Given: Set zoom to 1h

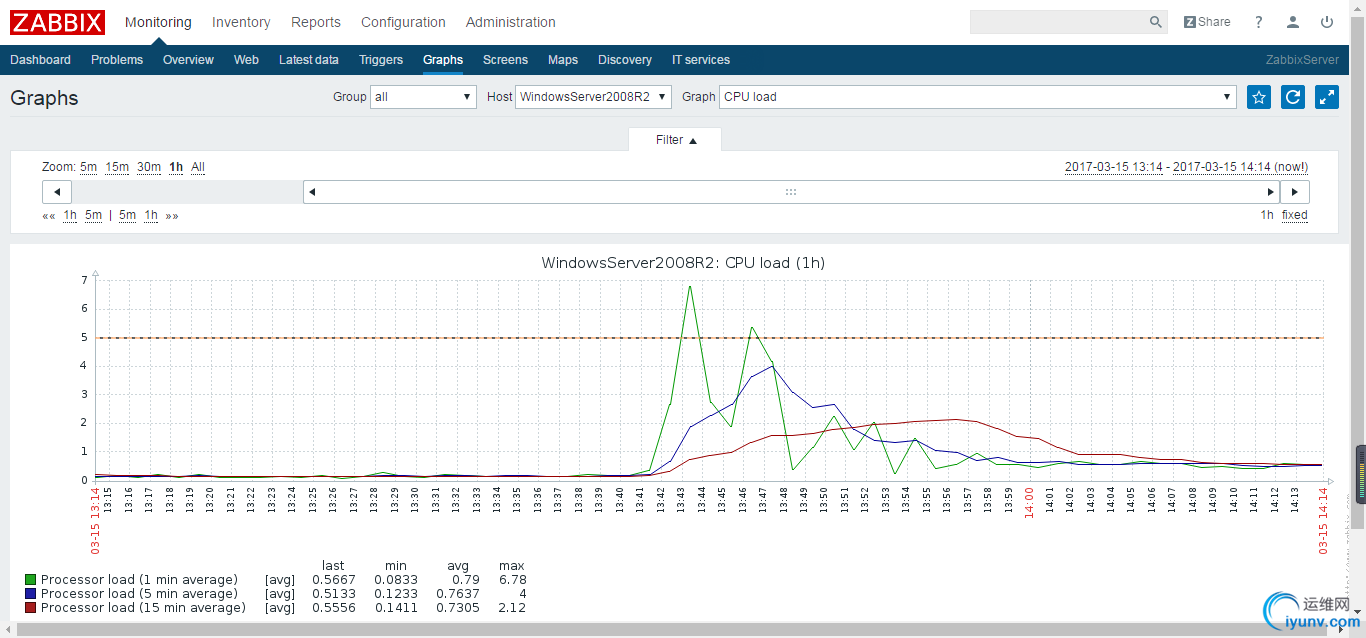Looking at the screenshot, I should tap(176, 167).
